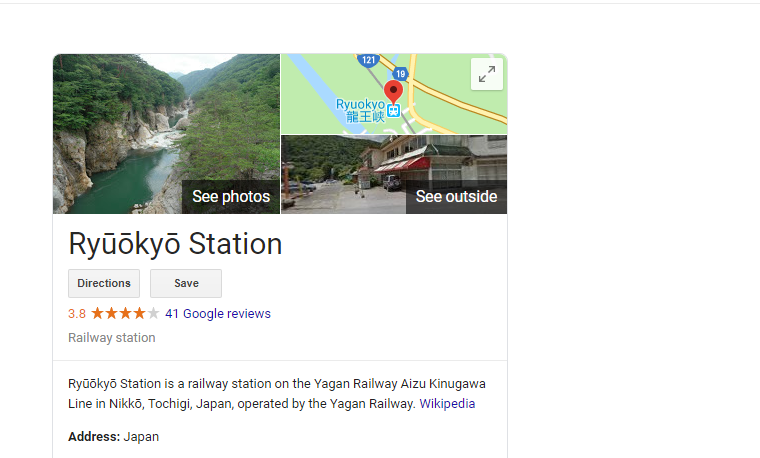Click route 19 shield on map

pyautogui.click(x=400, y=74)
